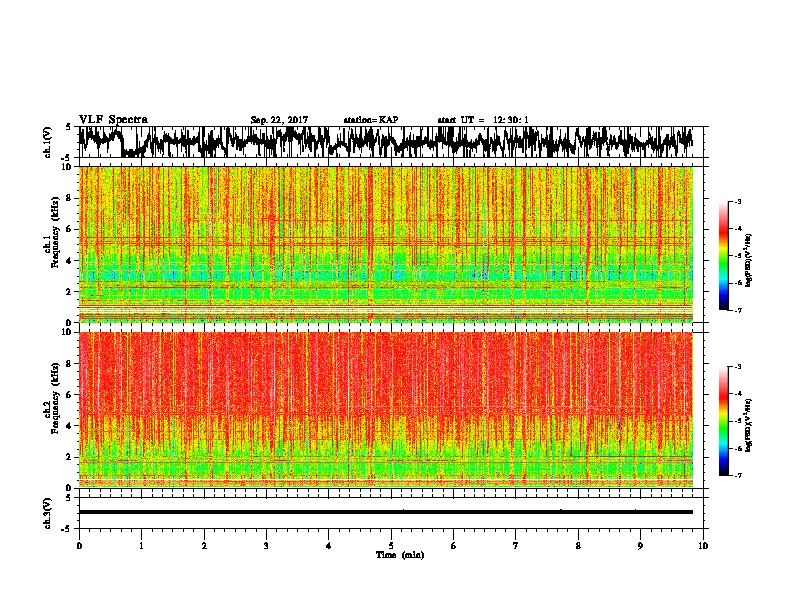Click the ch.3 flat voltage trace

(x=385, y=512)
